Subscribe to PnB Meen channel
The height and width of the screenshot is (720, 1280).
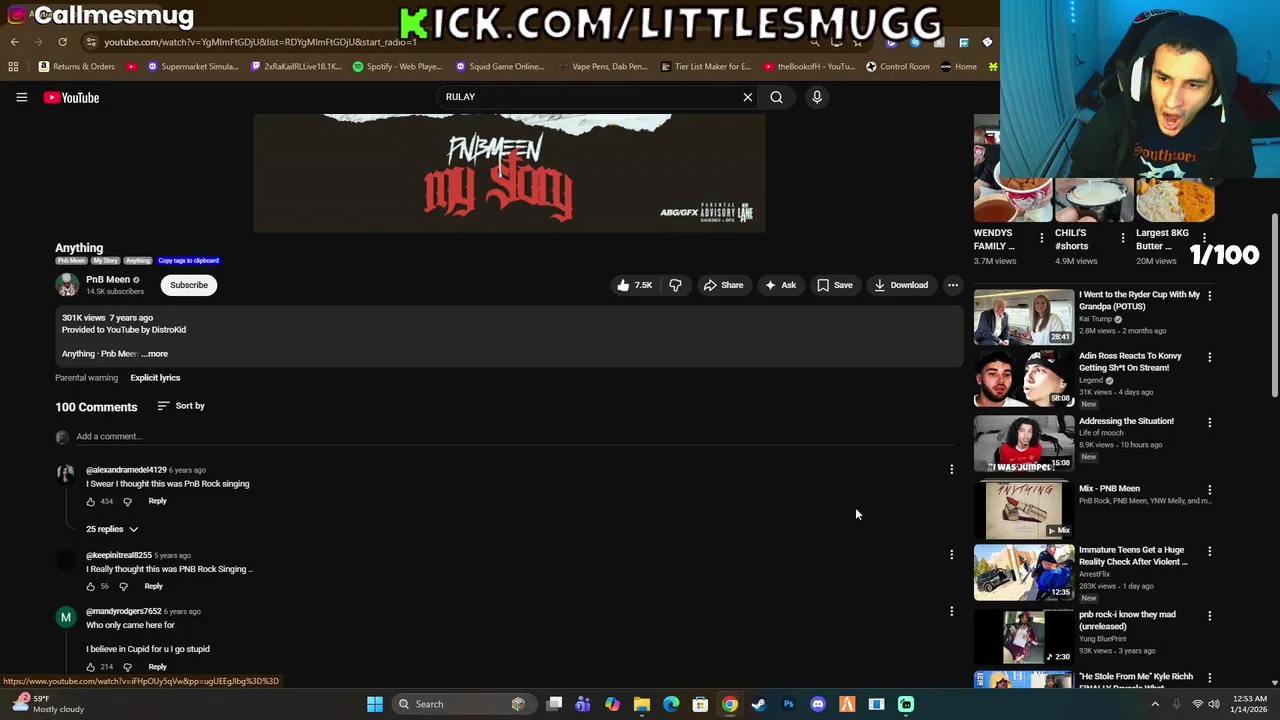(x=189, y=285)
